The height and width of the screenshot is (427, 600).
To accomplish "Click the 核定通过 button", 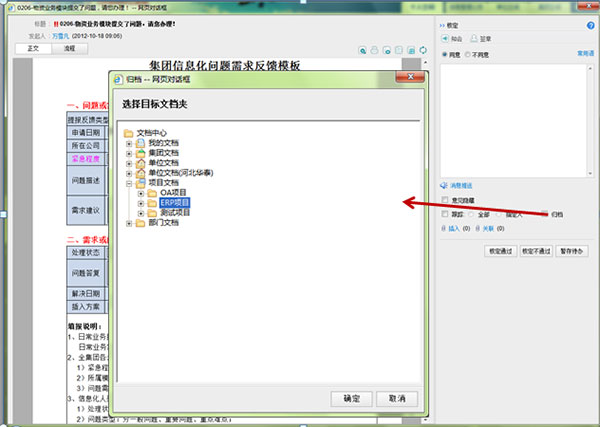I will click(499, 251).
